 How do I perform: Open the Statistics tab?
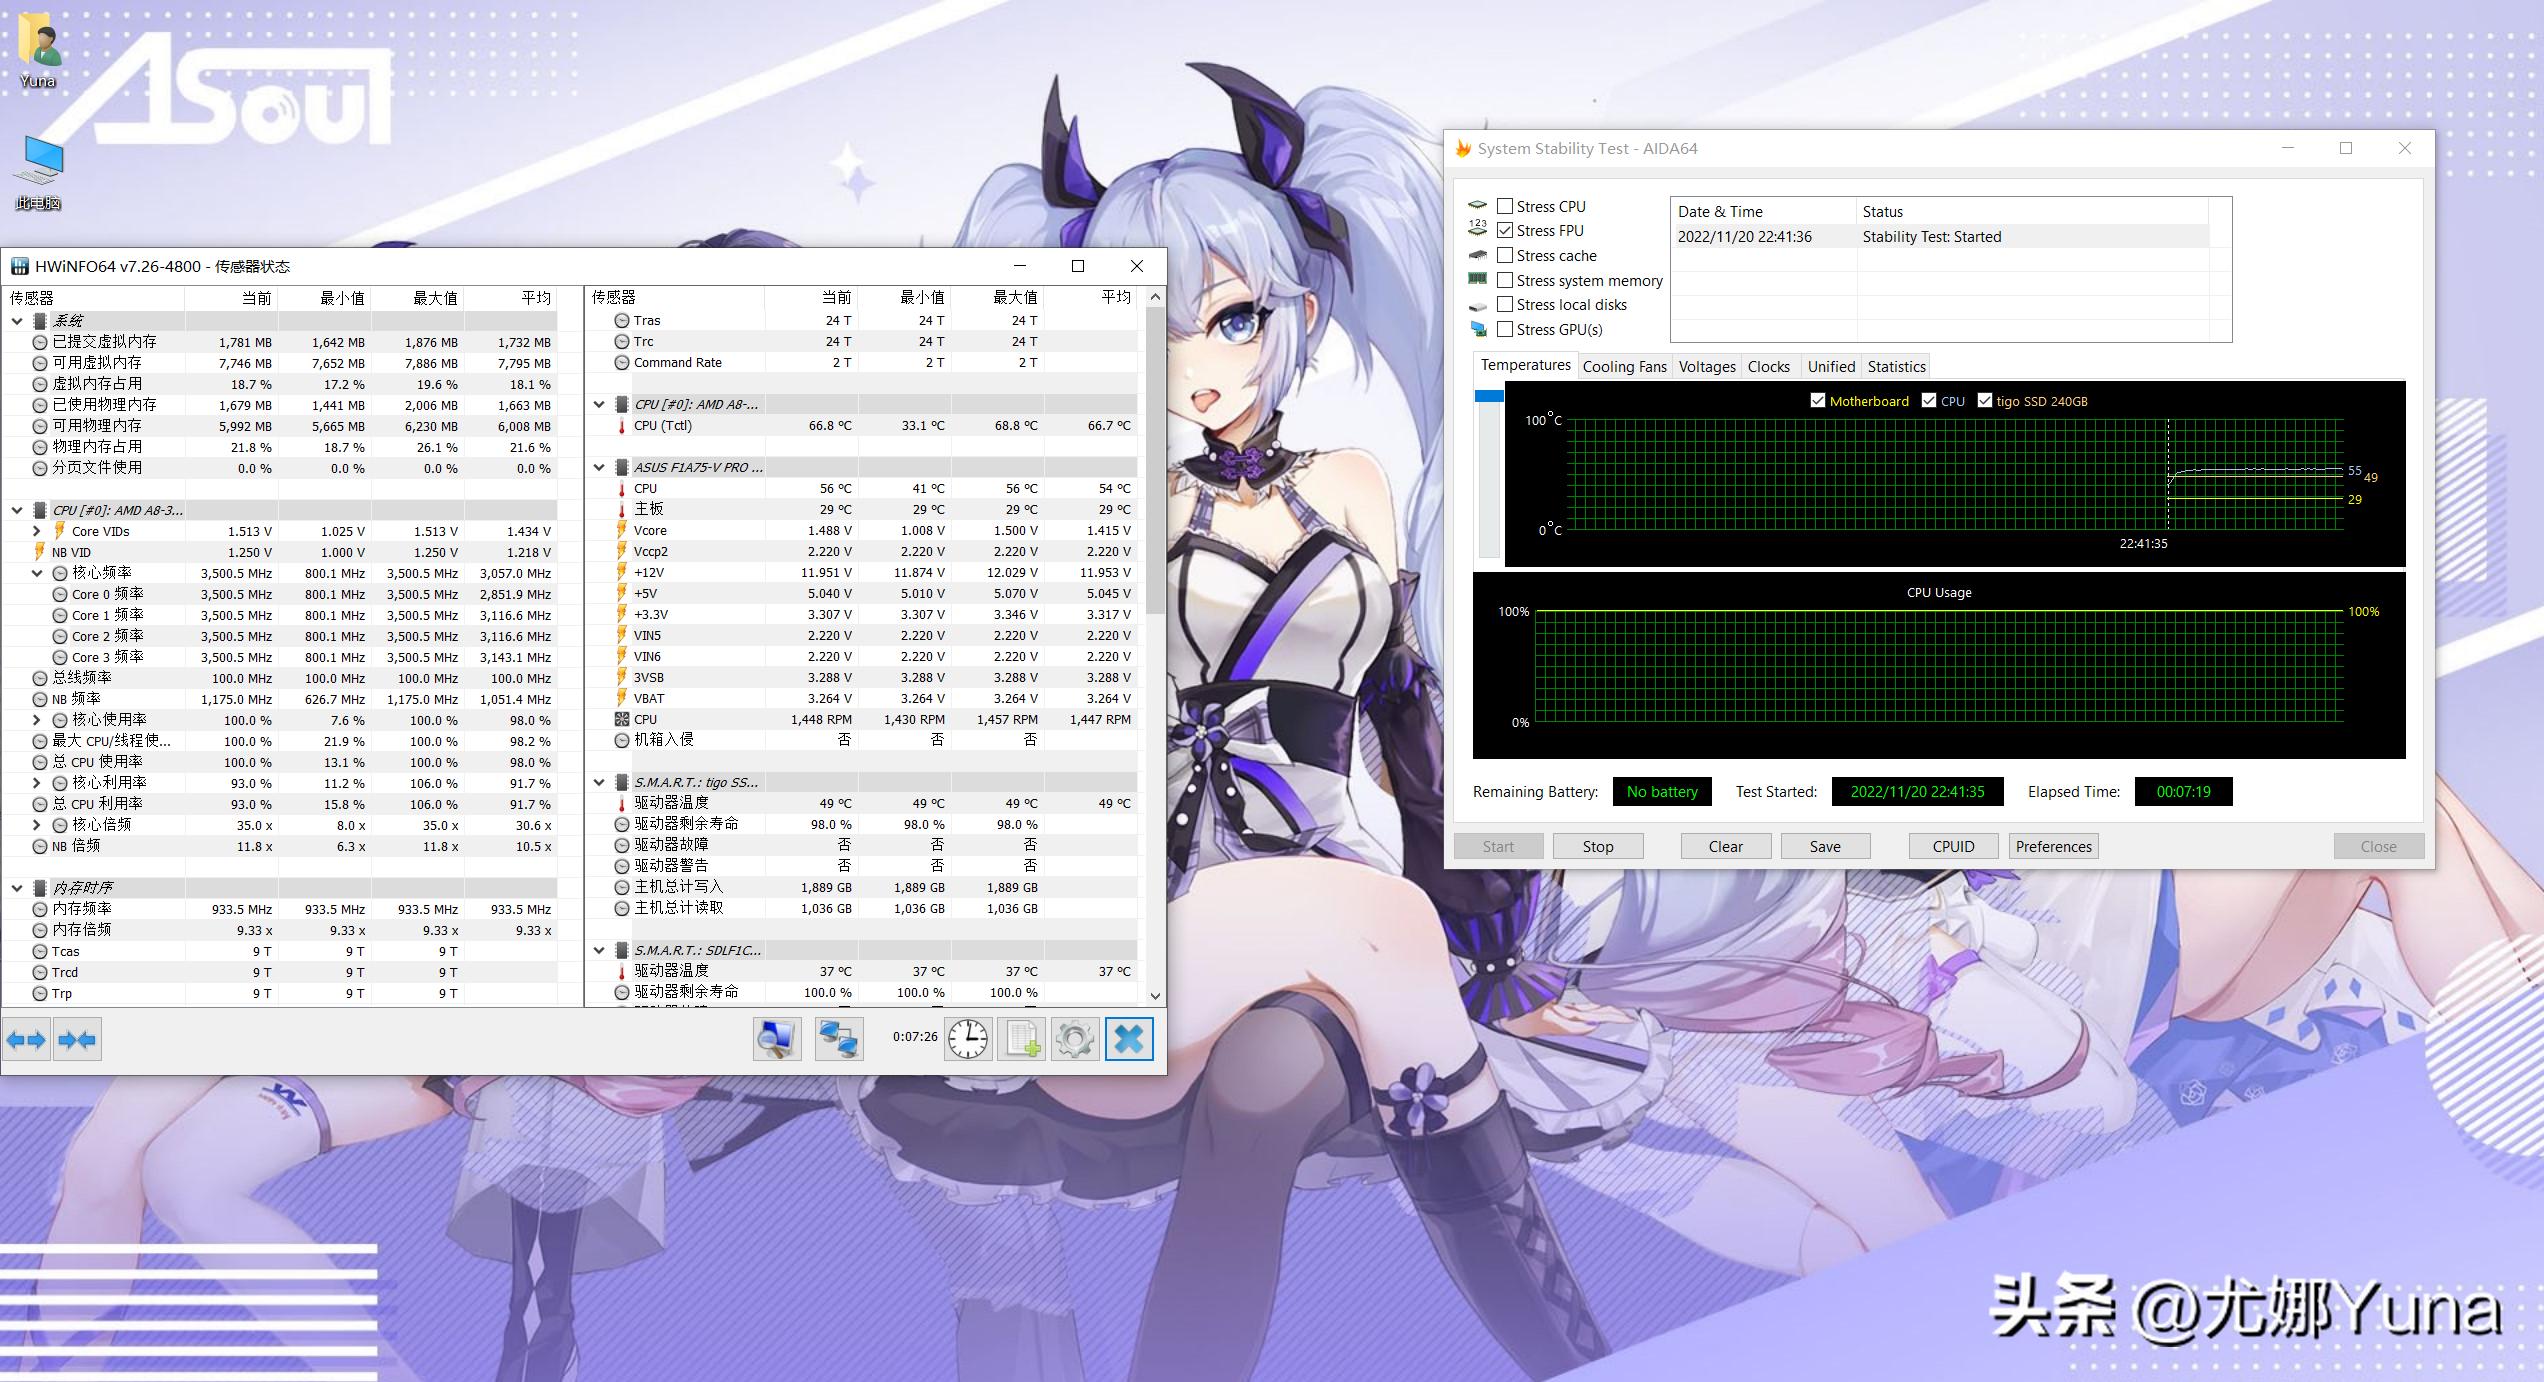point(1896,366)
